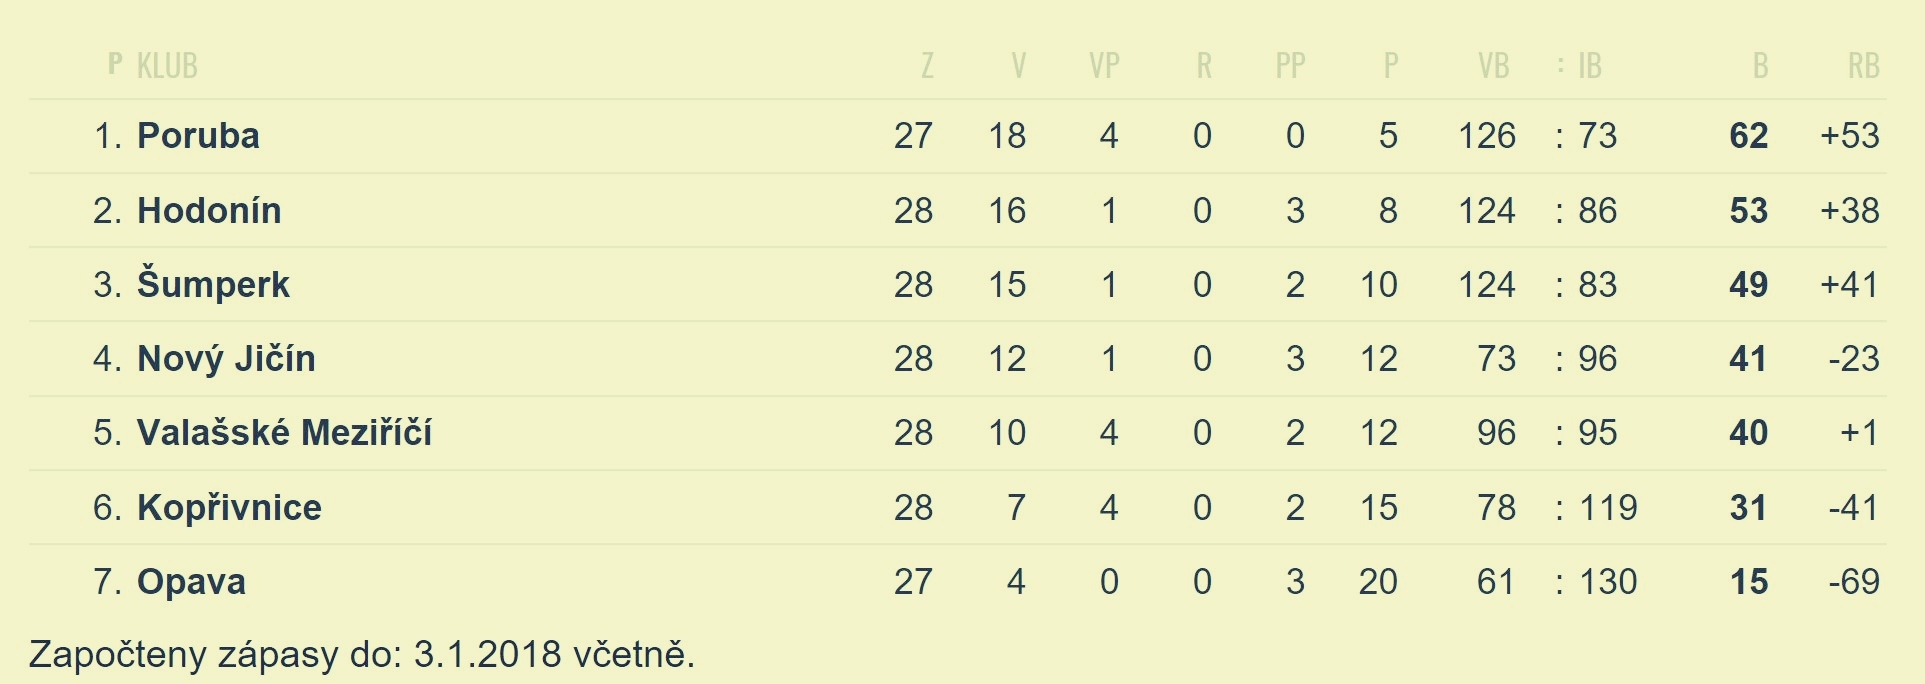
Task: Click Hodonín's 53 points value
Action: coord(1748,211)
